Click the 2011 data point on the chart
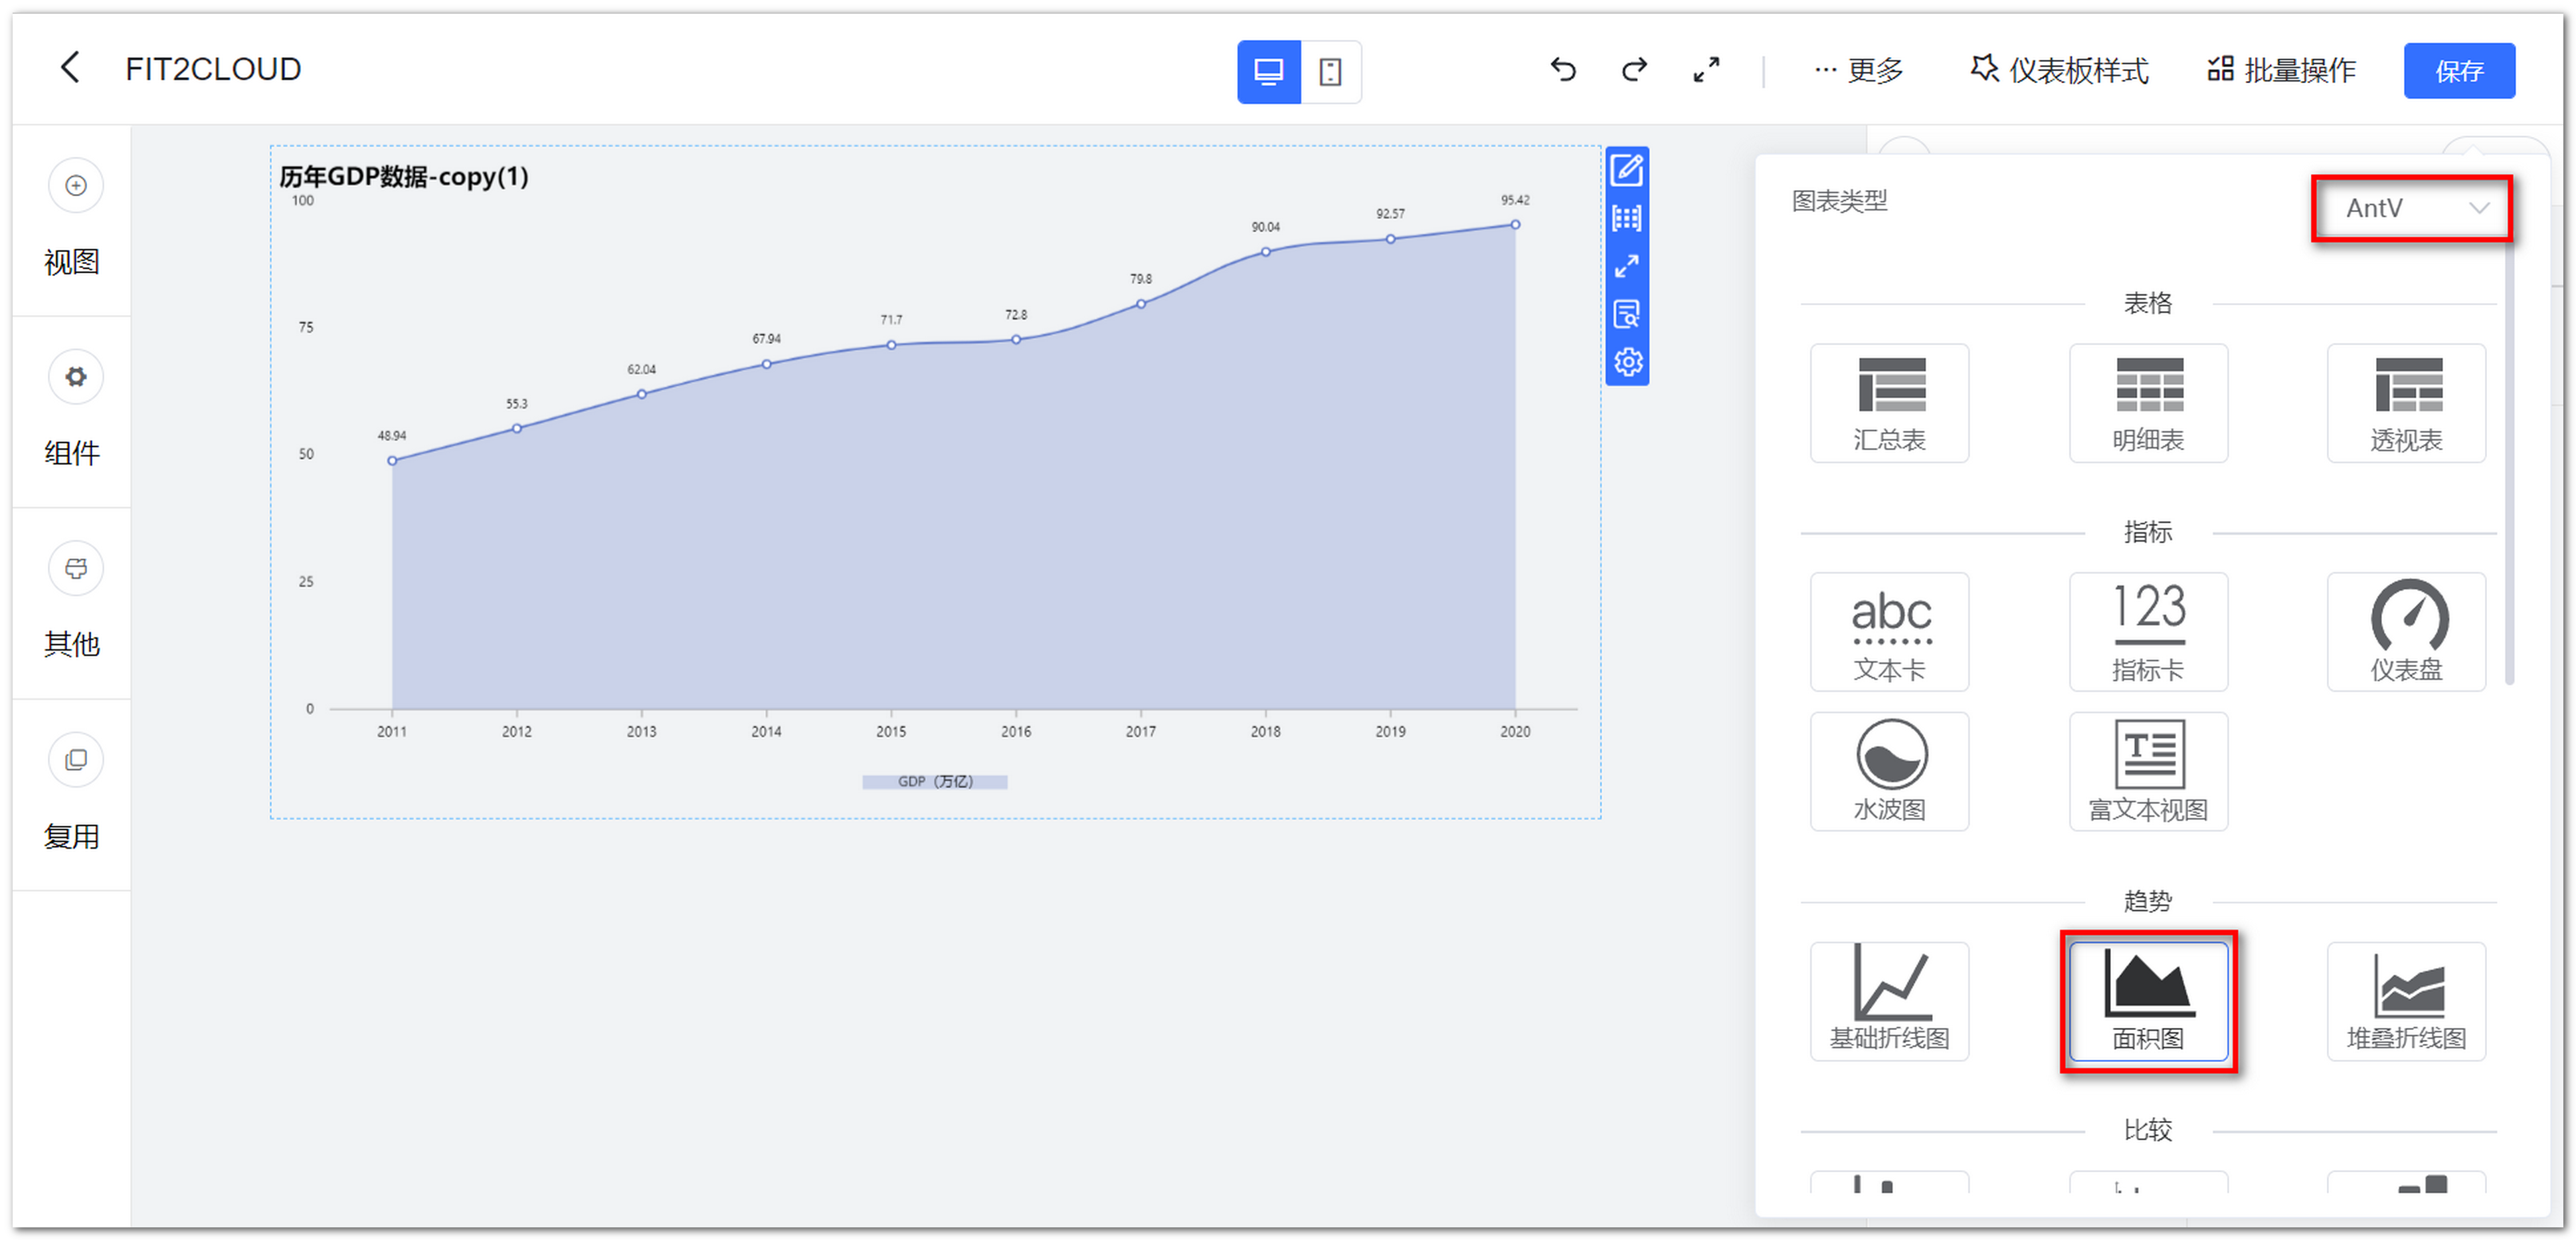2576x1240 pixels. coord(392,460)
